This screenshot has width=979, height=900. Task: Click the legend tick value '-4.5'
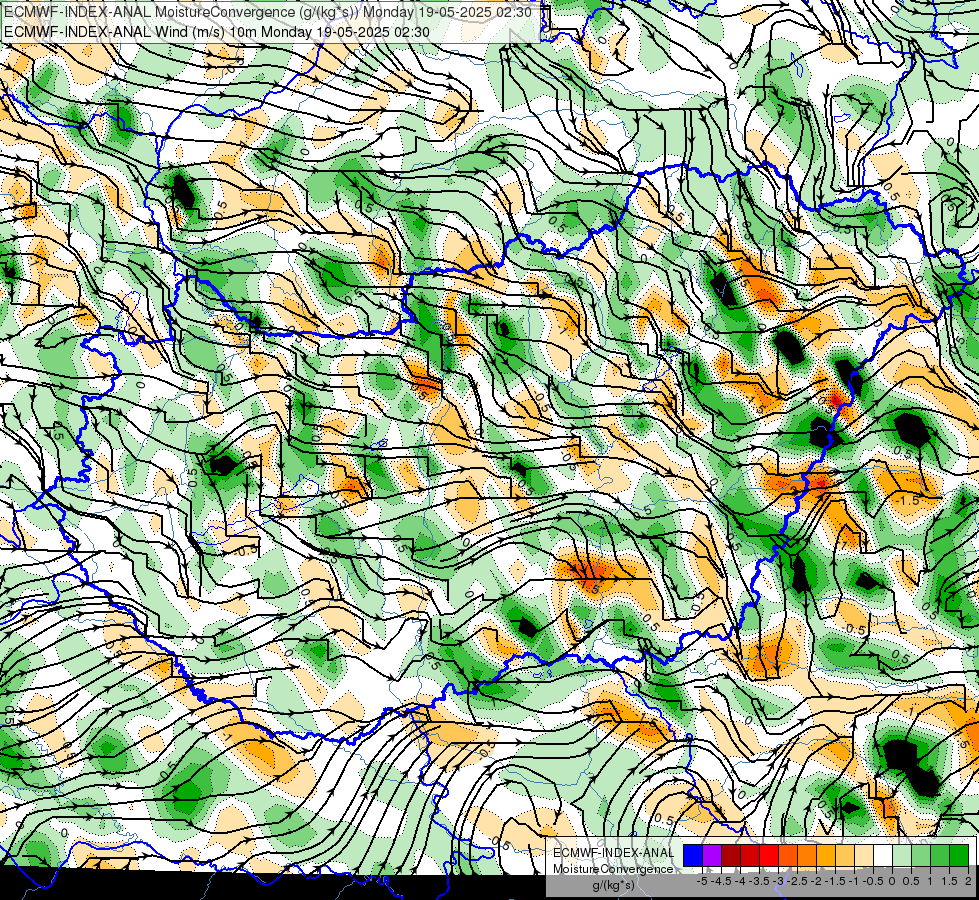click(x=722, y=881)
